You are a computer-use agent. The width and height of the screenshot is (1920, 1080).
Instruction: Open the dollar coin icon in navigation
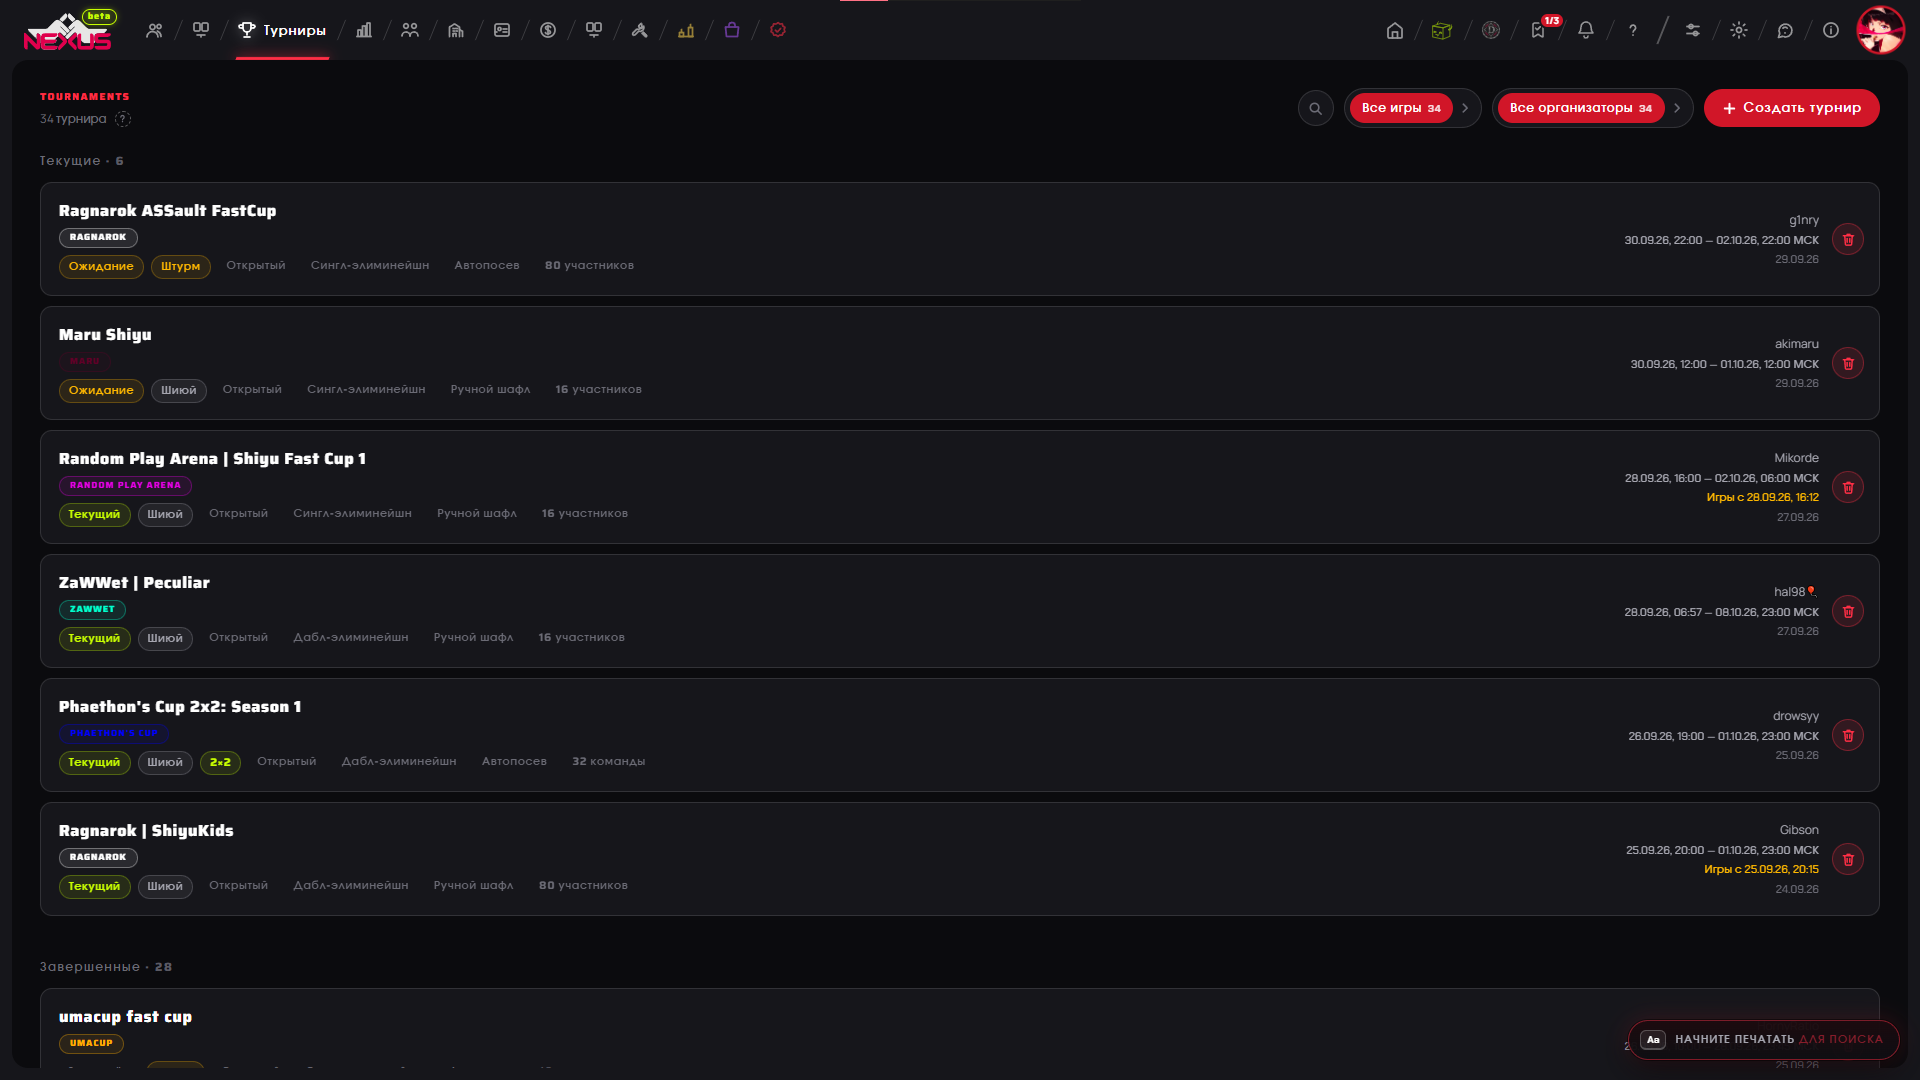[548, 30]
